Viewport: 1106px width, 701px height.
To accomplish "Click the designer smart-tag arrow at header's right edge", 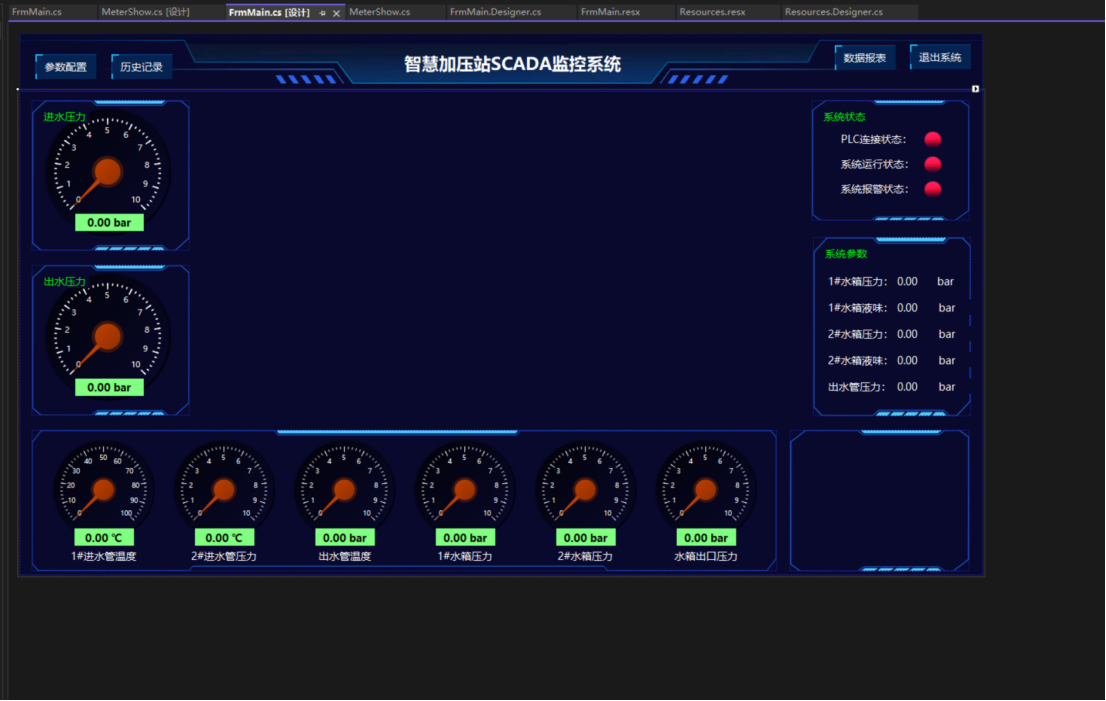I will pyautogui.click(x=976, y=89).
